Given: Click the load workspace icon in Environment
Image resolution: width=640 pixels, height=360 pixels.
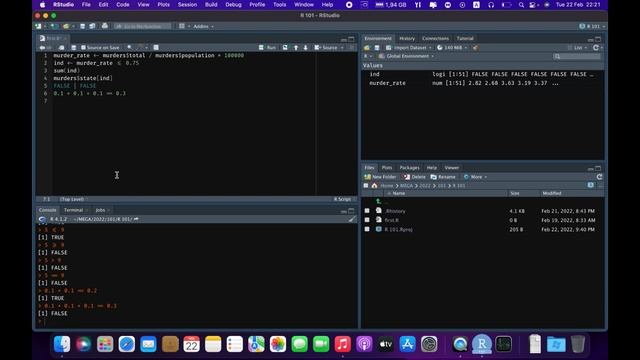Looking at the screenshot, I should 367,48.
